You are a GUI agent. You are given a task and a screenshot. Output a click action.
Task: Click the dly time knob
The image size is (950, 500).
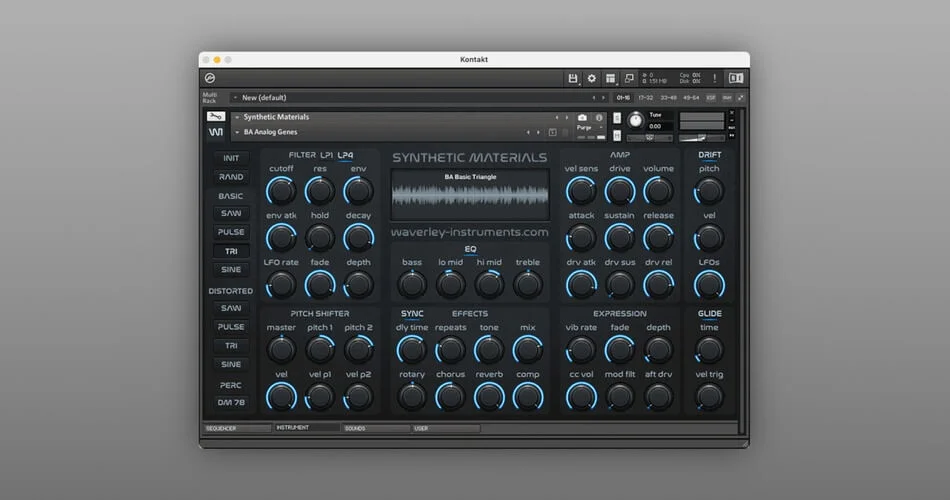tap(411, 350)
